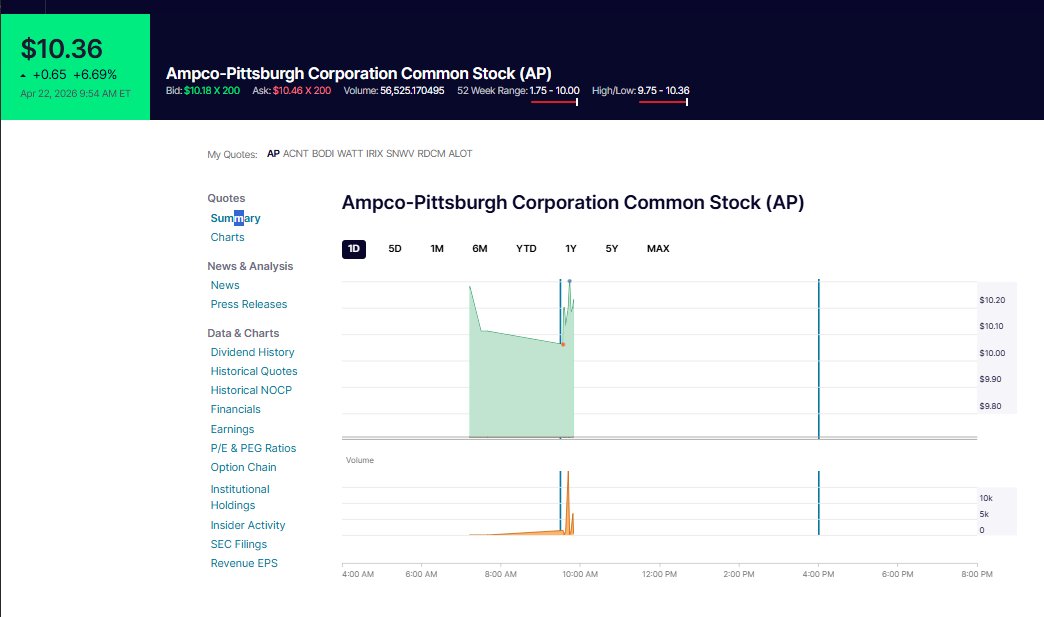Click the Ask $10.46 X 200 value

pos(302,91)
